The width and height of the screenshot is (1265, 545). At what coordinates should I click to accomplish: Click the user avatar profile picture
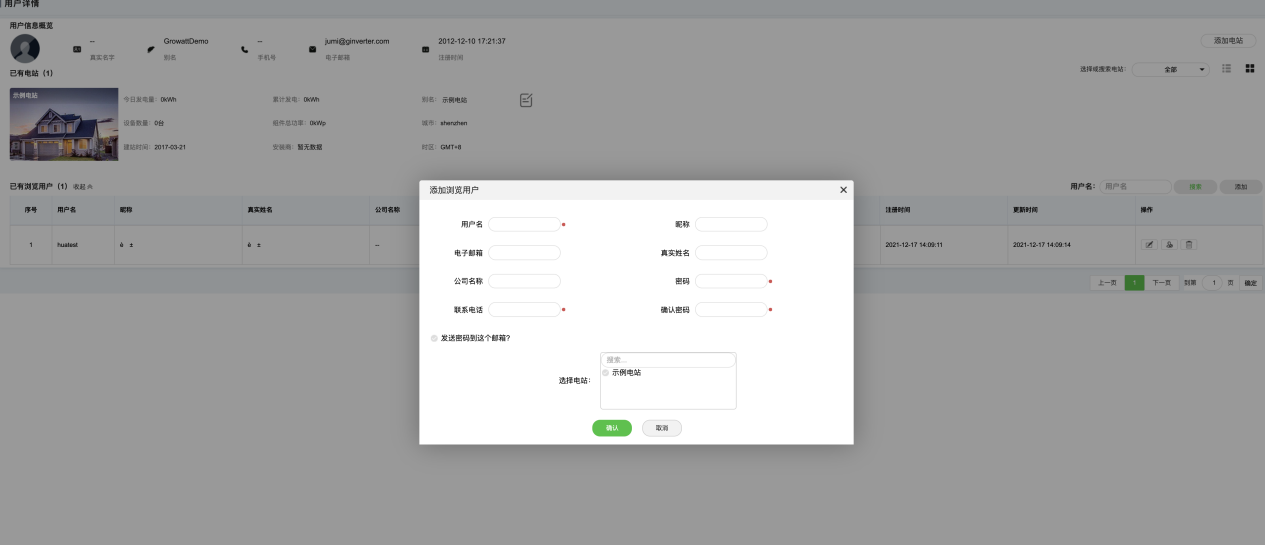point(25,48)
